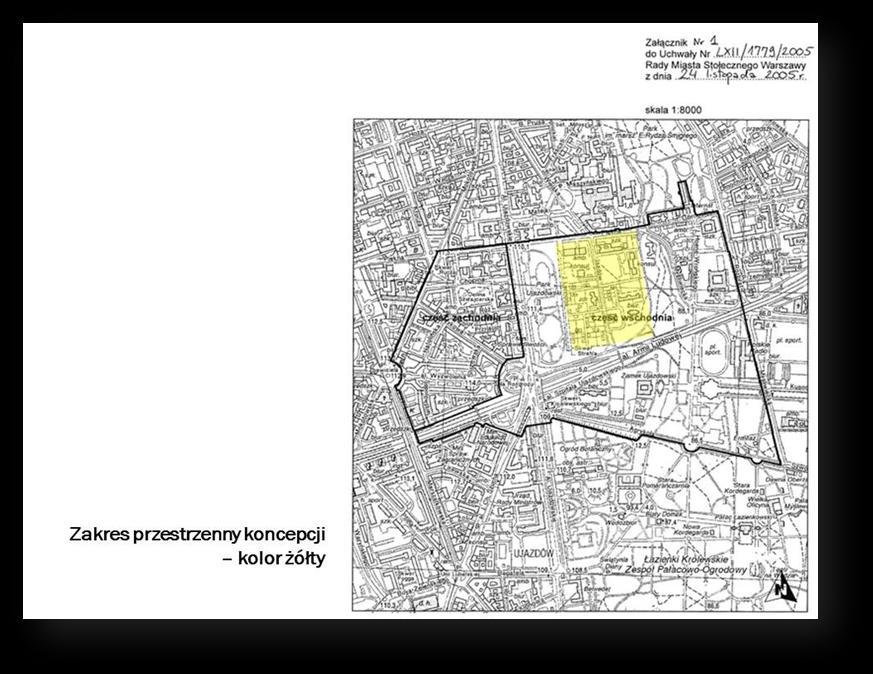Click the 'część wschodnia' map label
This screenshot has width=873, height=674.
pos(631,317)
